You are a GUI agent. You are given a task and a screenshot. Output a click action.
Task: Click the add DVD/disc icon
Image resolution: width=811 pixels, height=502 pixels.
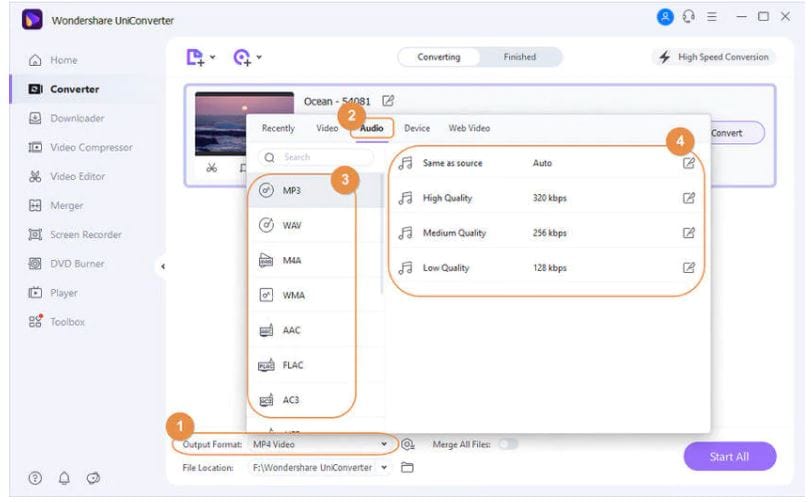pos(242,57)
